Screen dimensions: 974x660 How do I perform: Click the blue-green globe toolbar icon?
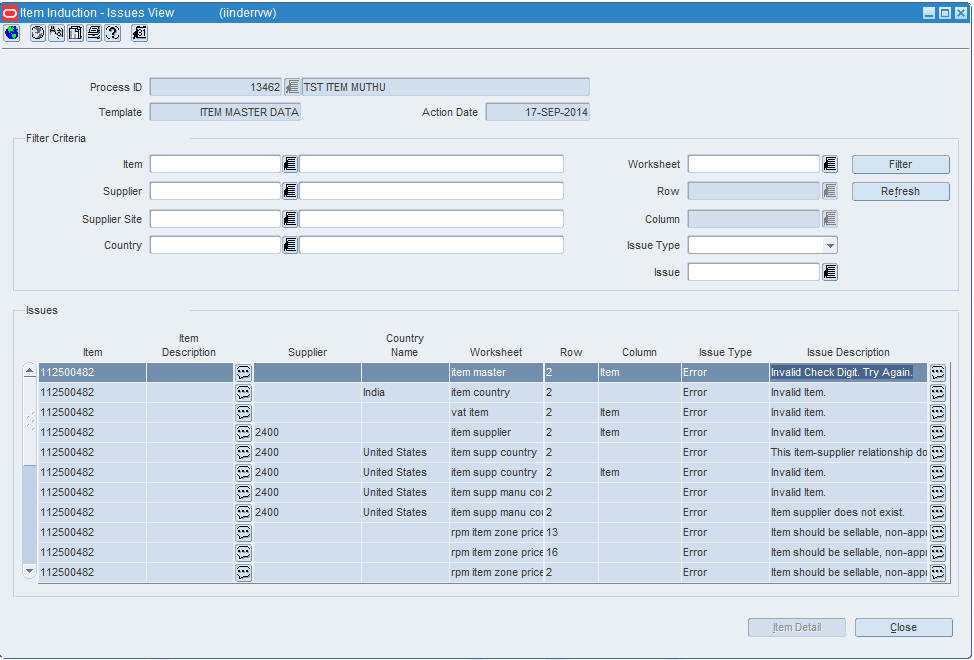point(12,33)
